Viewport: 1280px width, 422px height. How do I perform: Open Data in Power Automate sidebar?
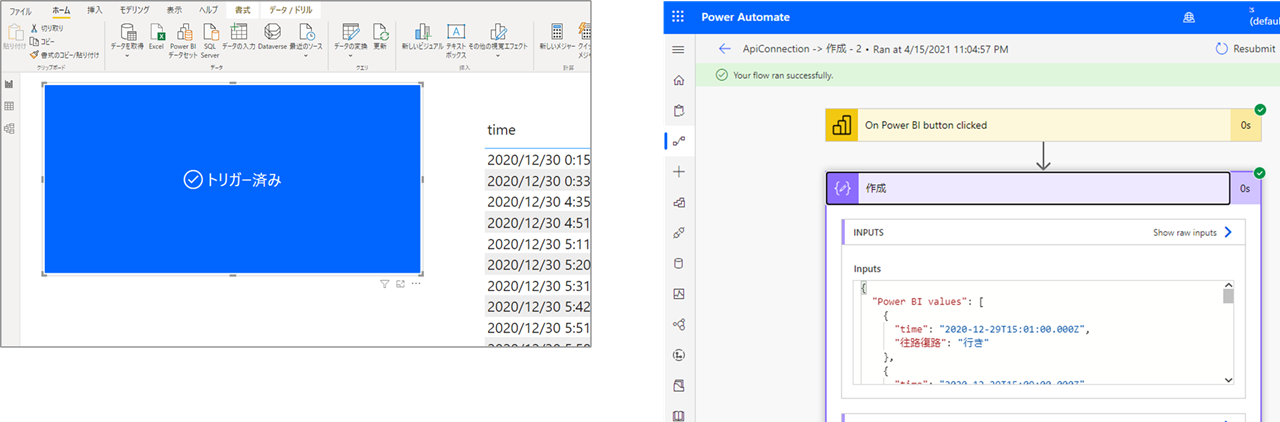click(679, 263)
